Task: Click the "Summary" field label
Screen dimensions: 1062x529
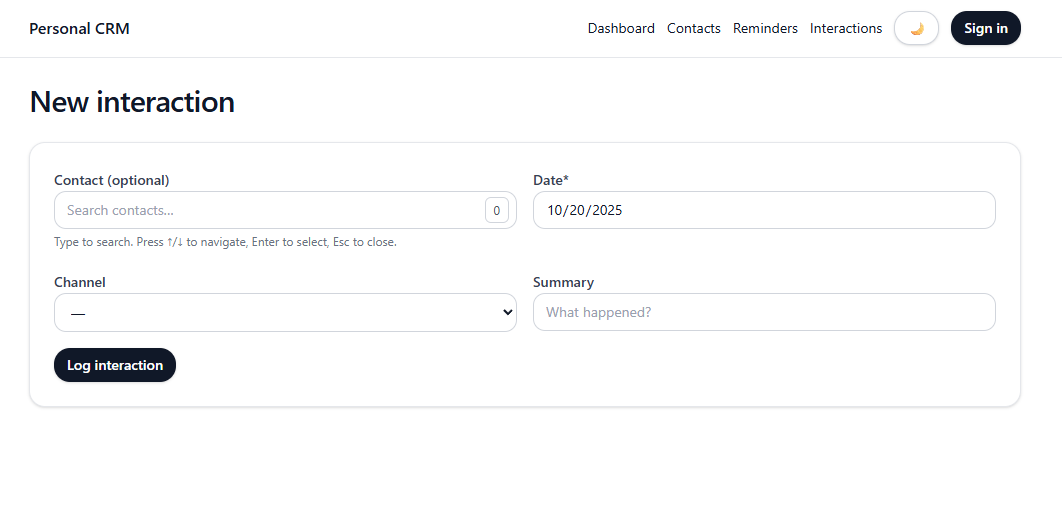Action: 563,282
